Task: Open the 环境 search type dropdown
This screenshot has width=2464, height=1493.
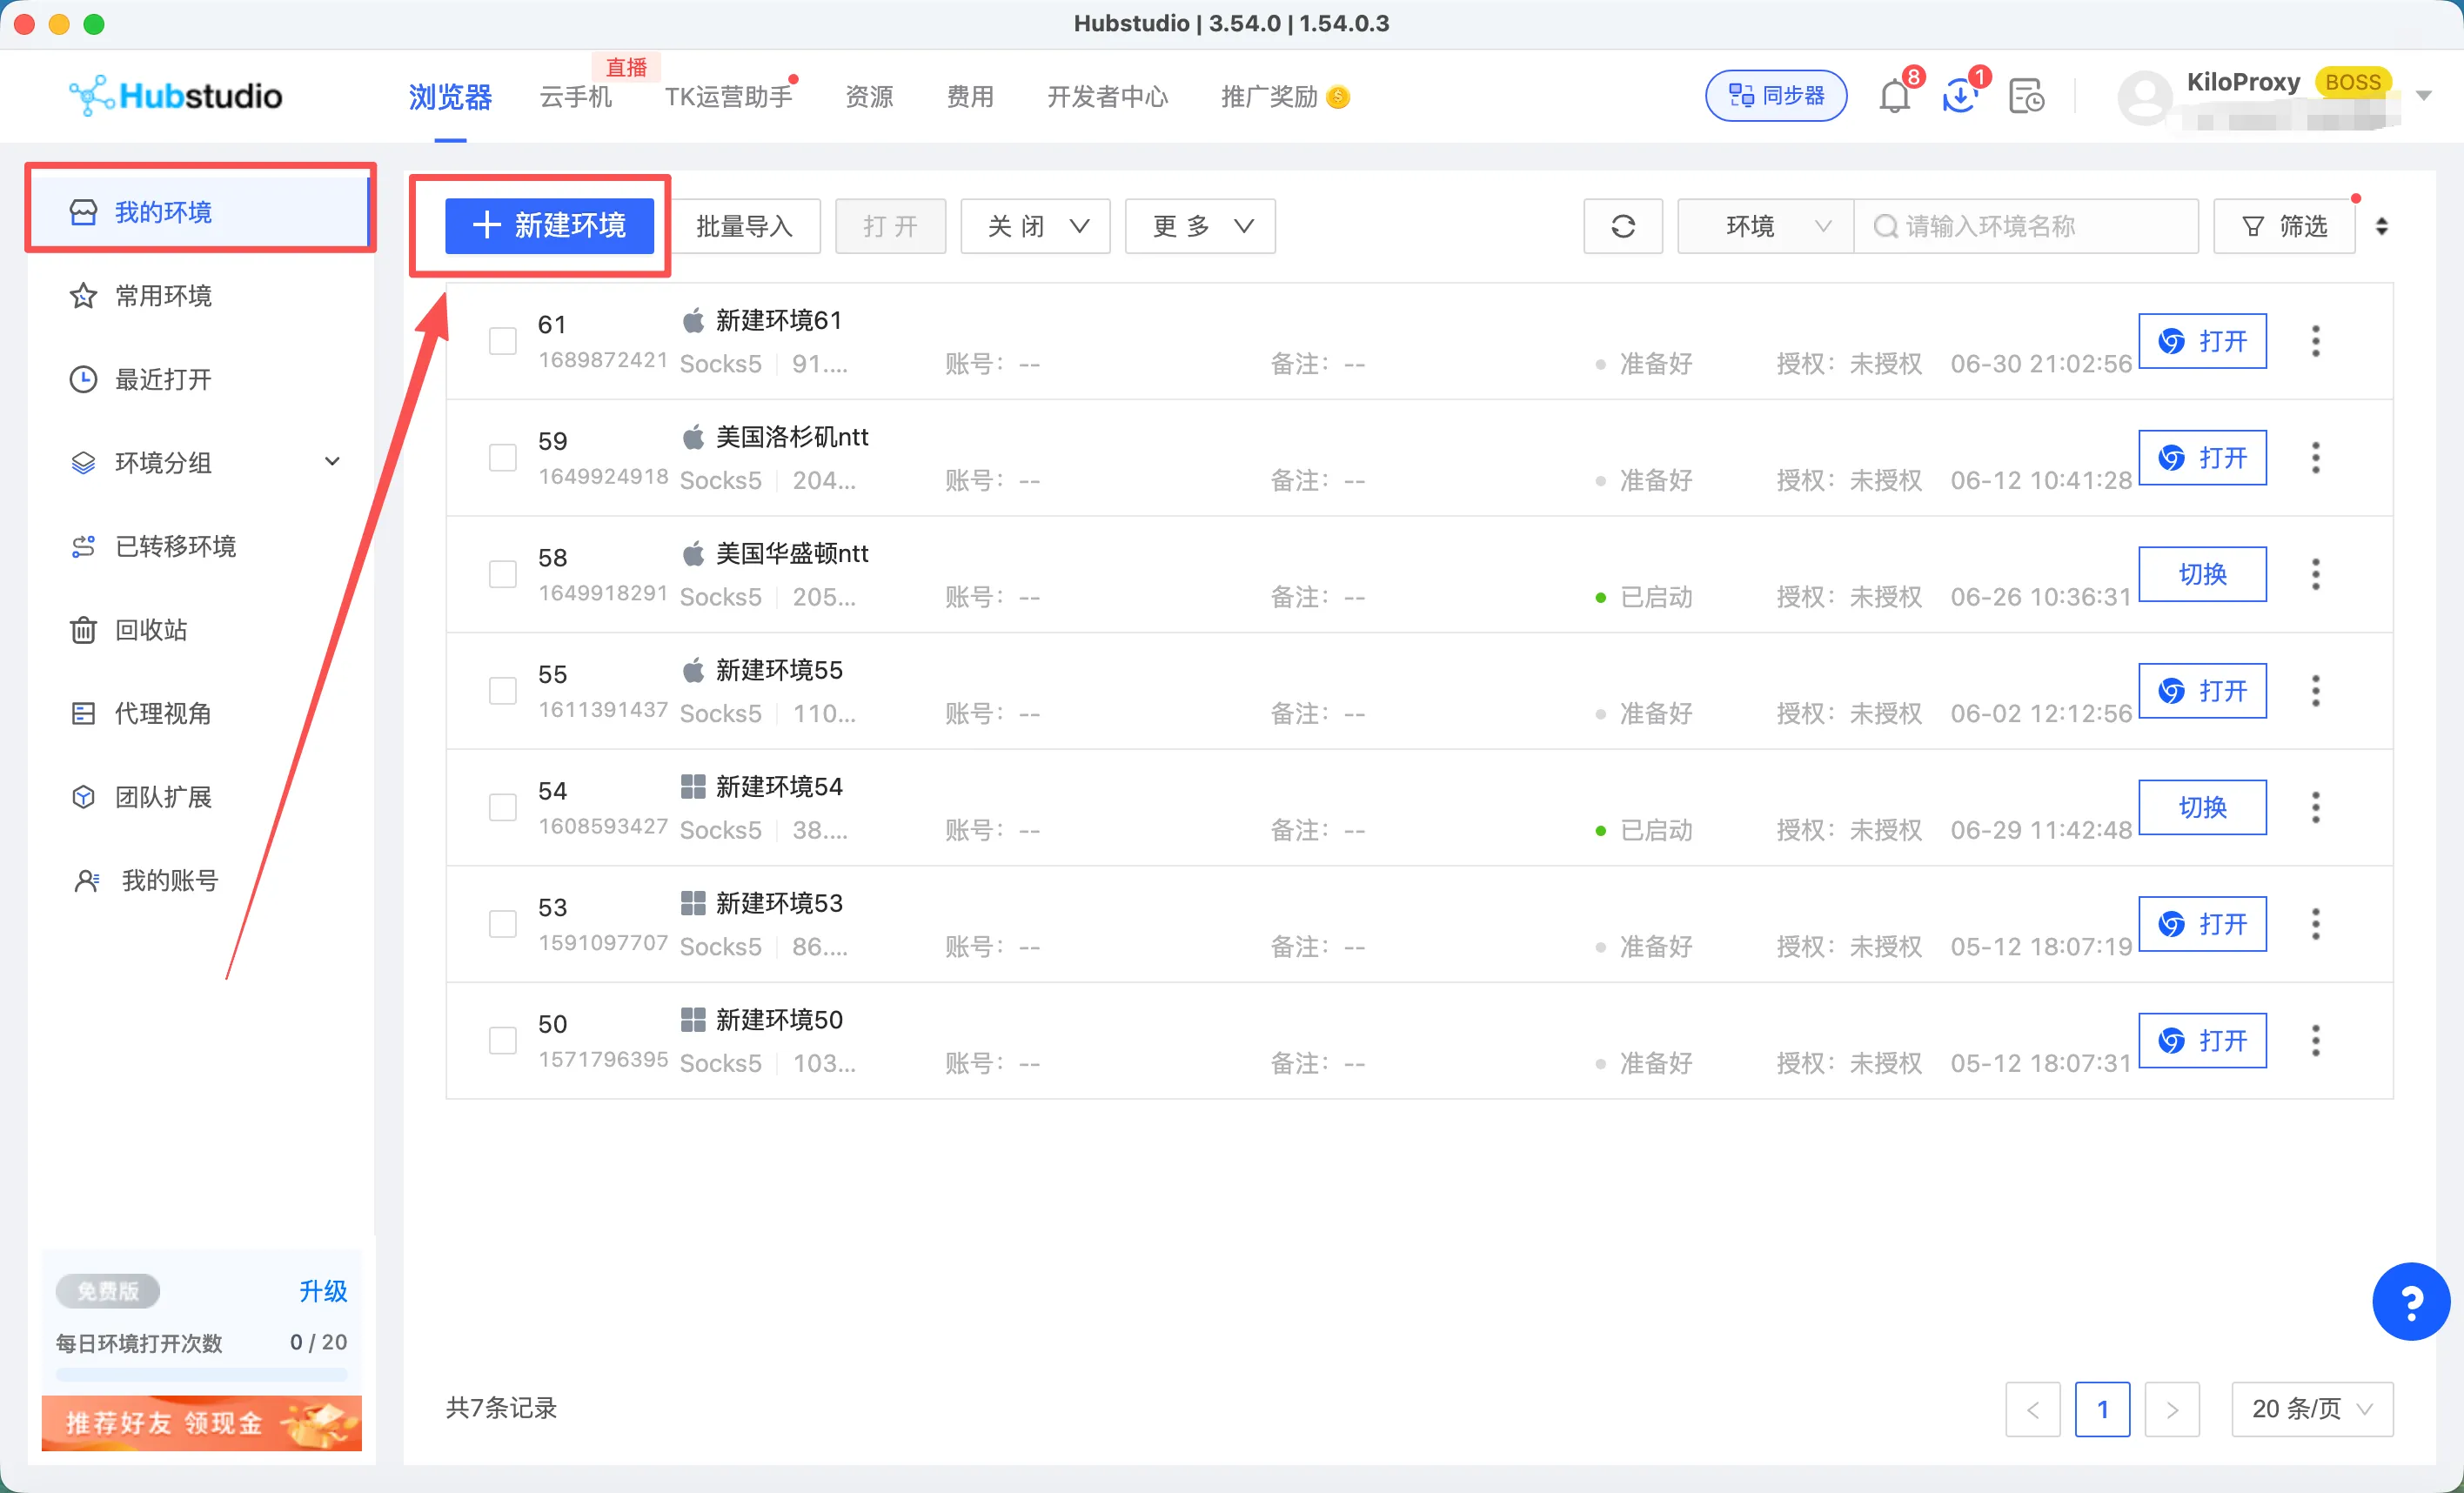Action: tap(1766, 226)
